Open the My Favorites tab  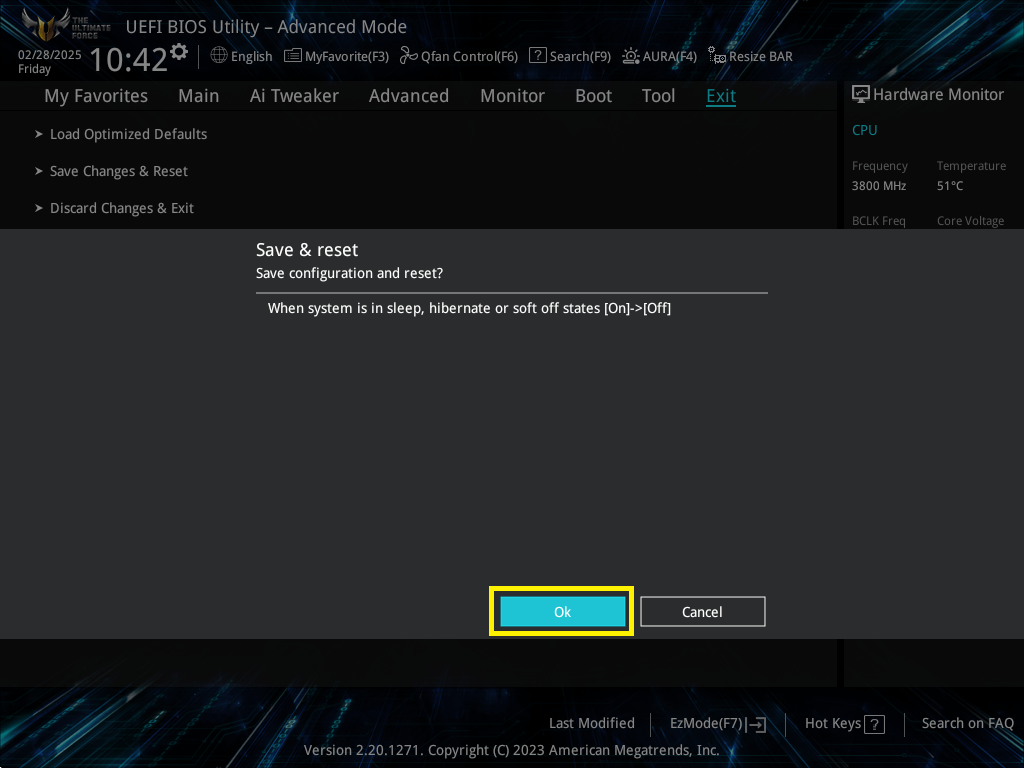(x=96, y=96)
